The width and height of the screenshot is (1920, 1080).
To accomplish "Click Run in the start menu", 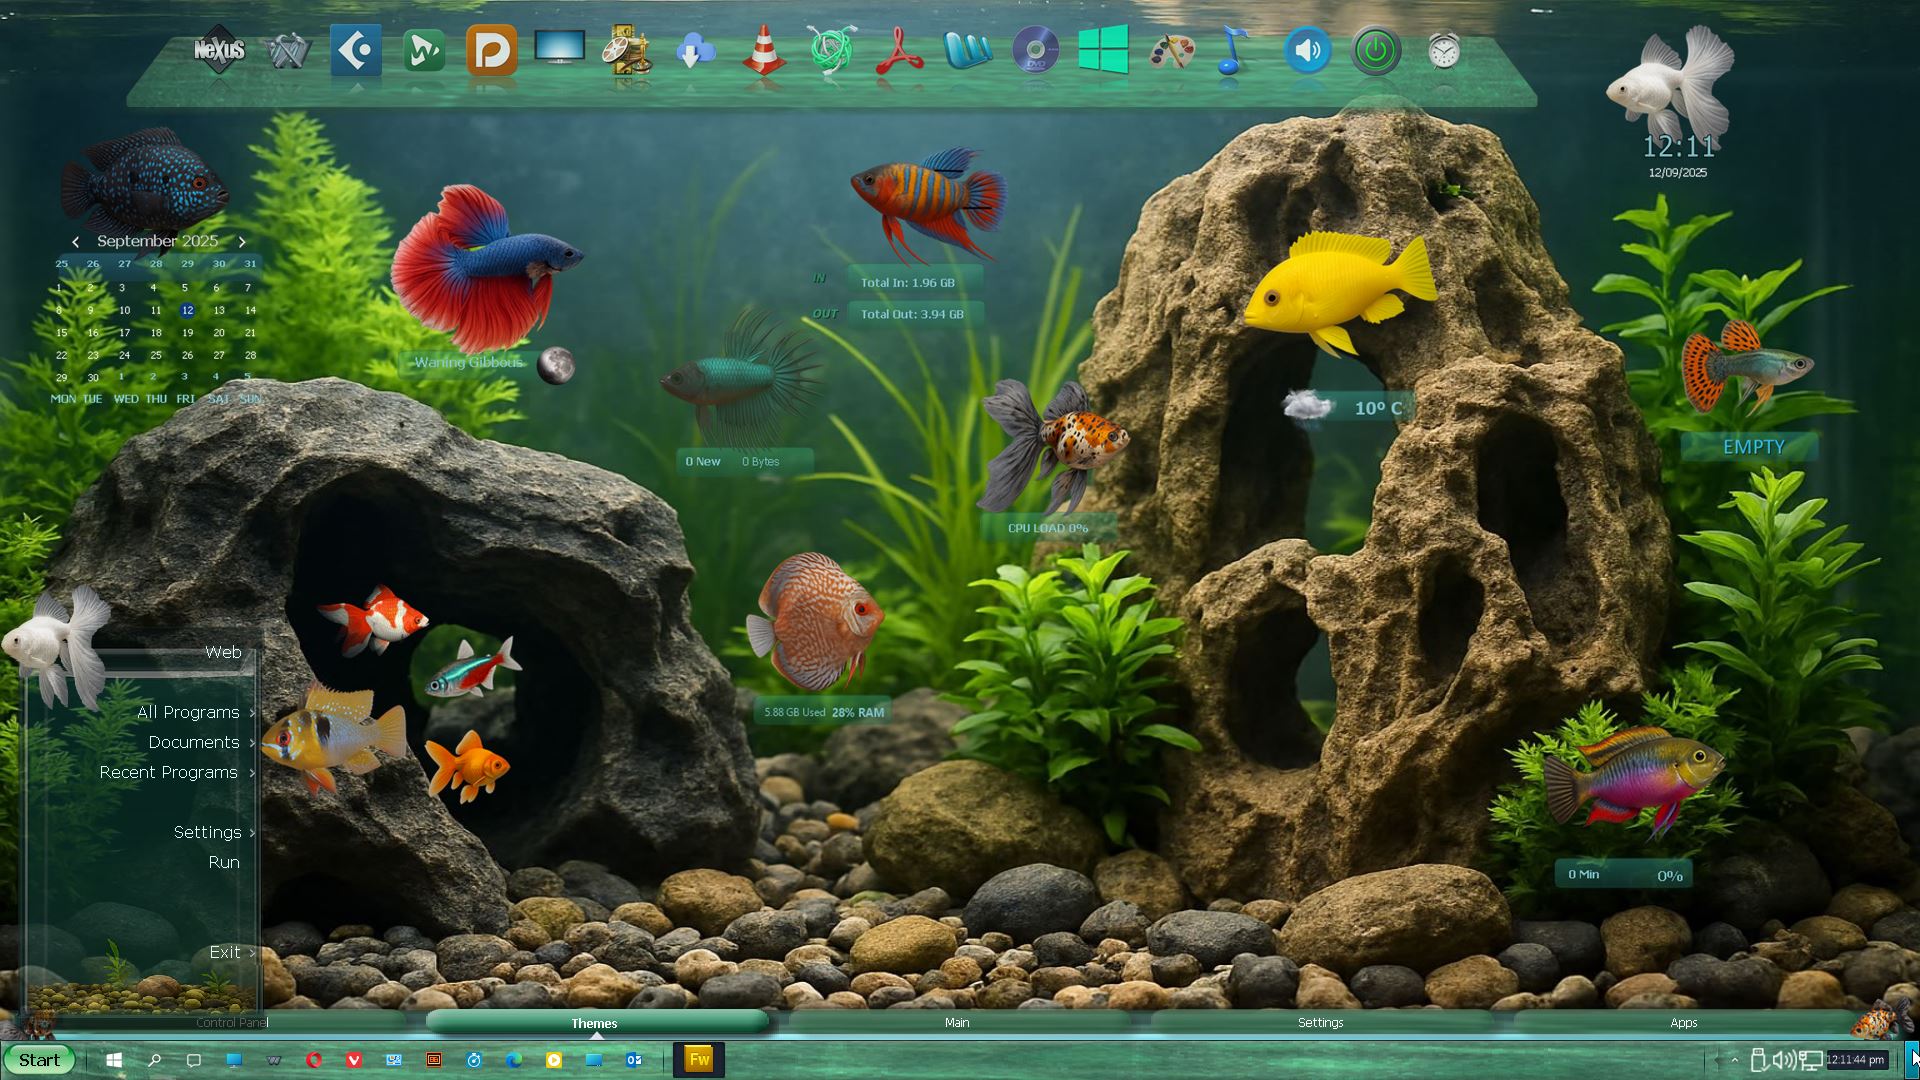I will (224, 862).
